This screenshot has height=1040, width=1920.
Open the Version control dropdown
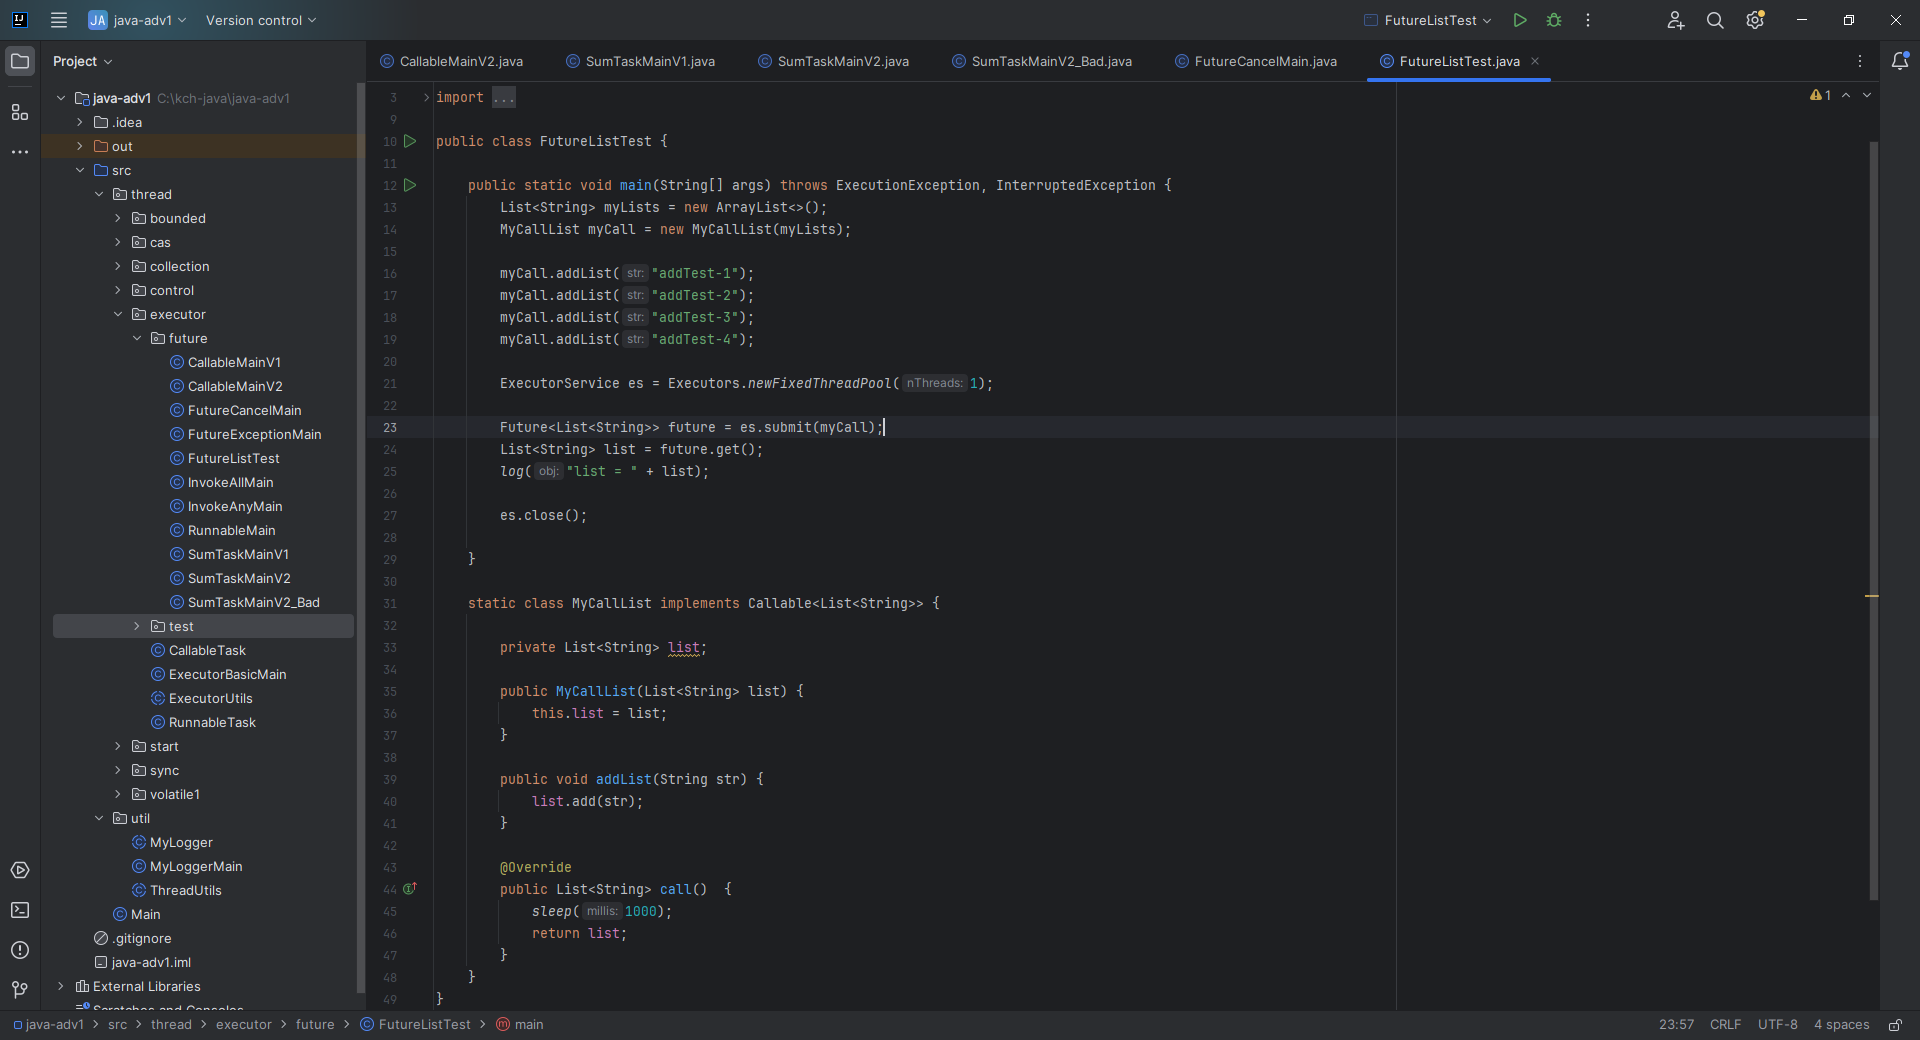[261, 20]
